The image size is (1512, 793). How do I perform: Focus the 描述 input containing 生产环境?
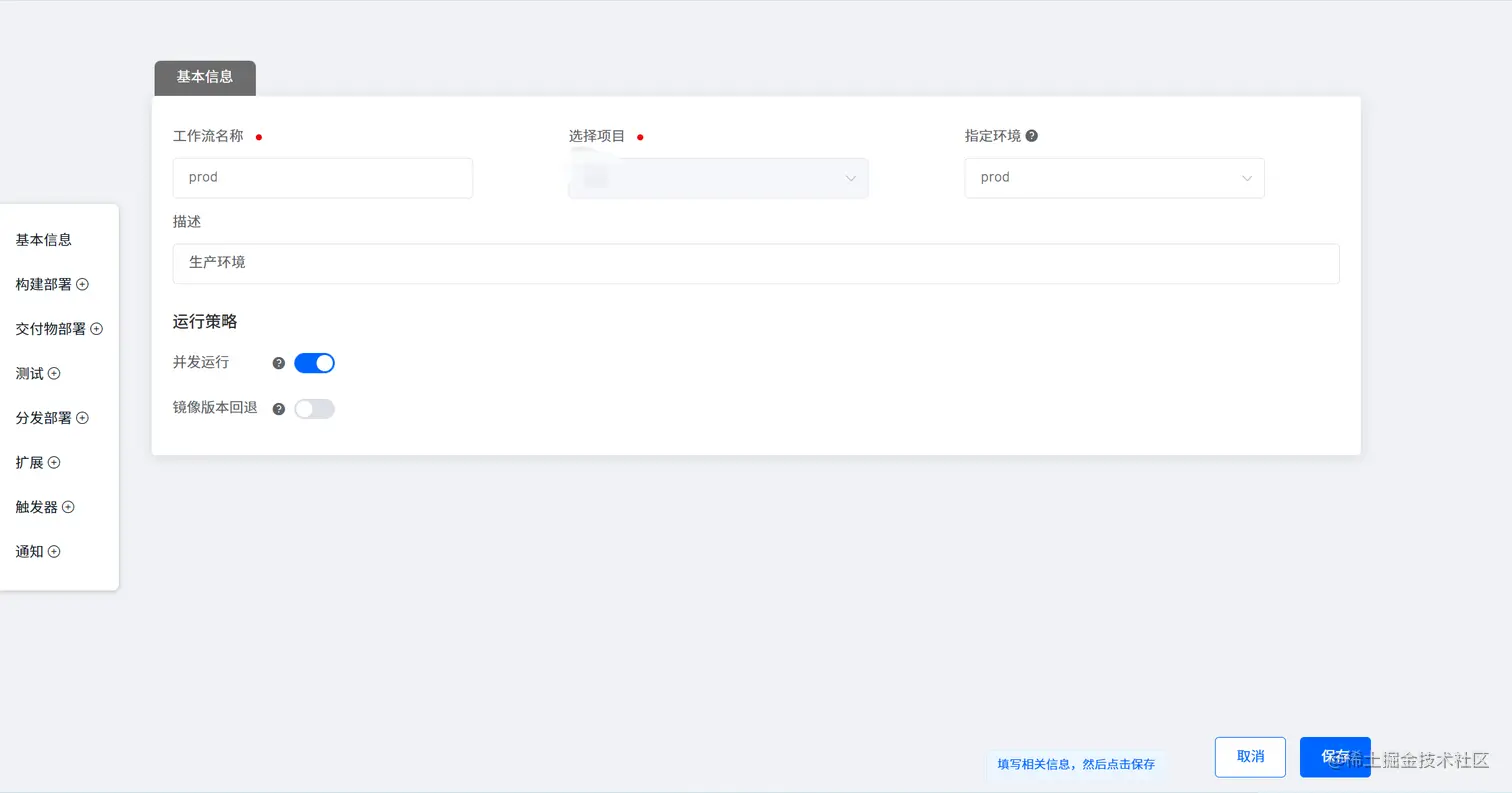[x=756, y=264]
